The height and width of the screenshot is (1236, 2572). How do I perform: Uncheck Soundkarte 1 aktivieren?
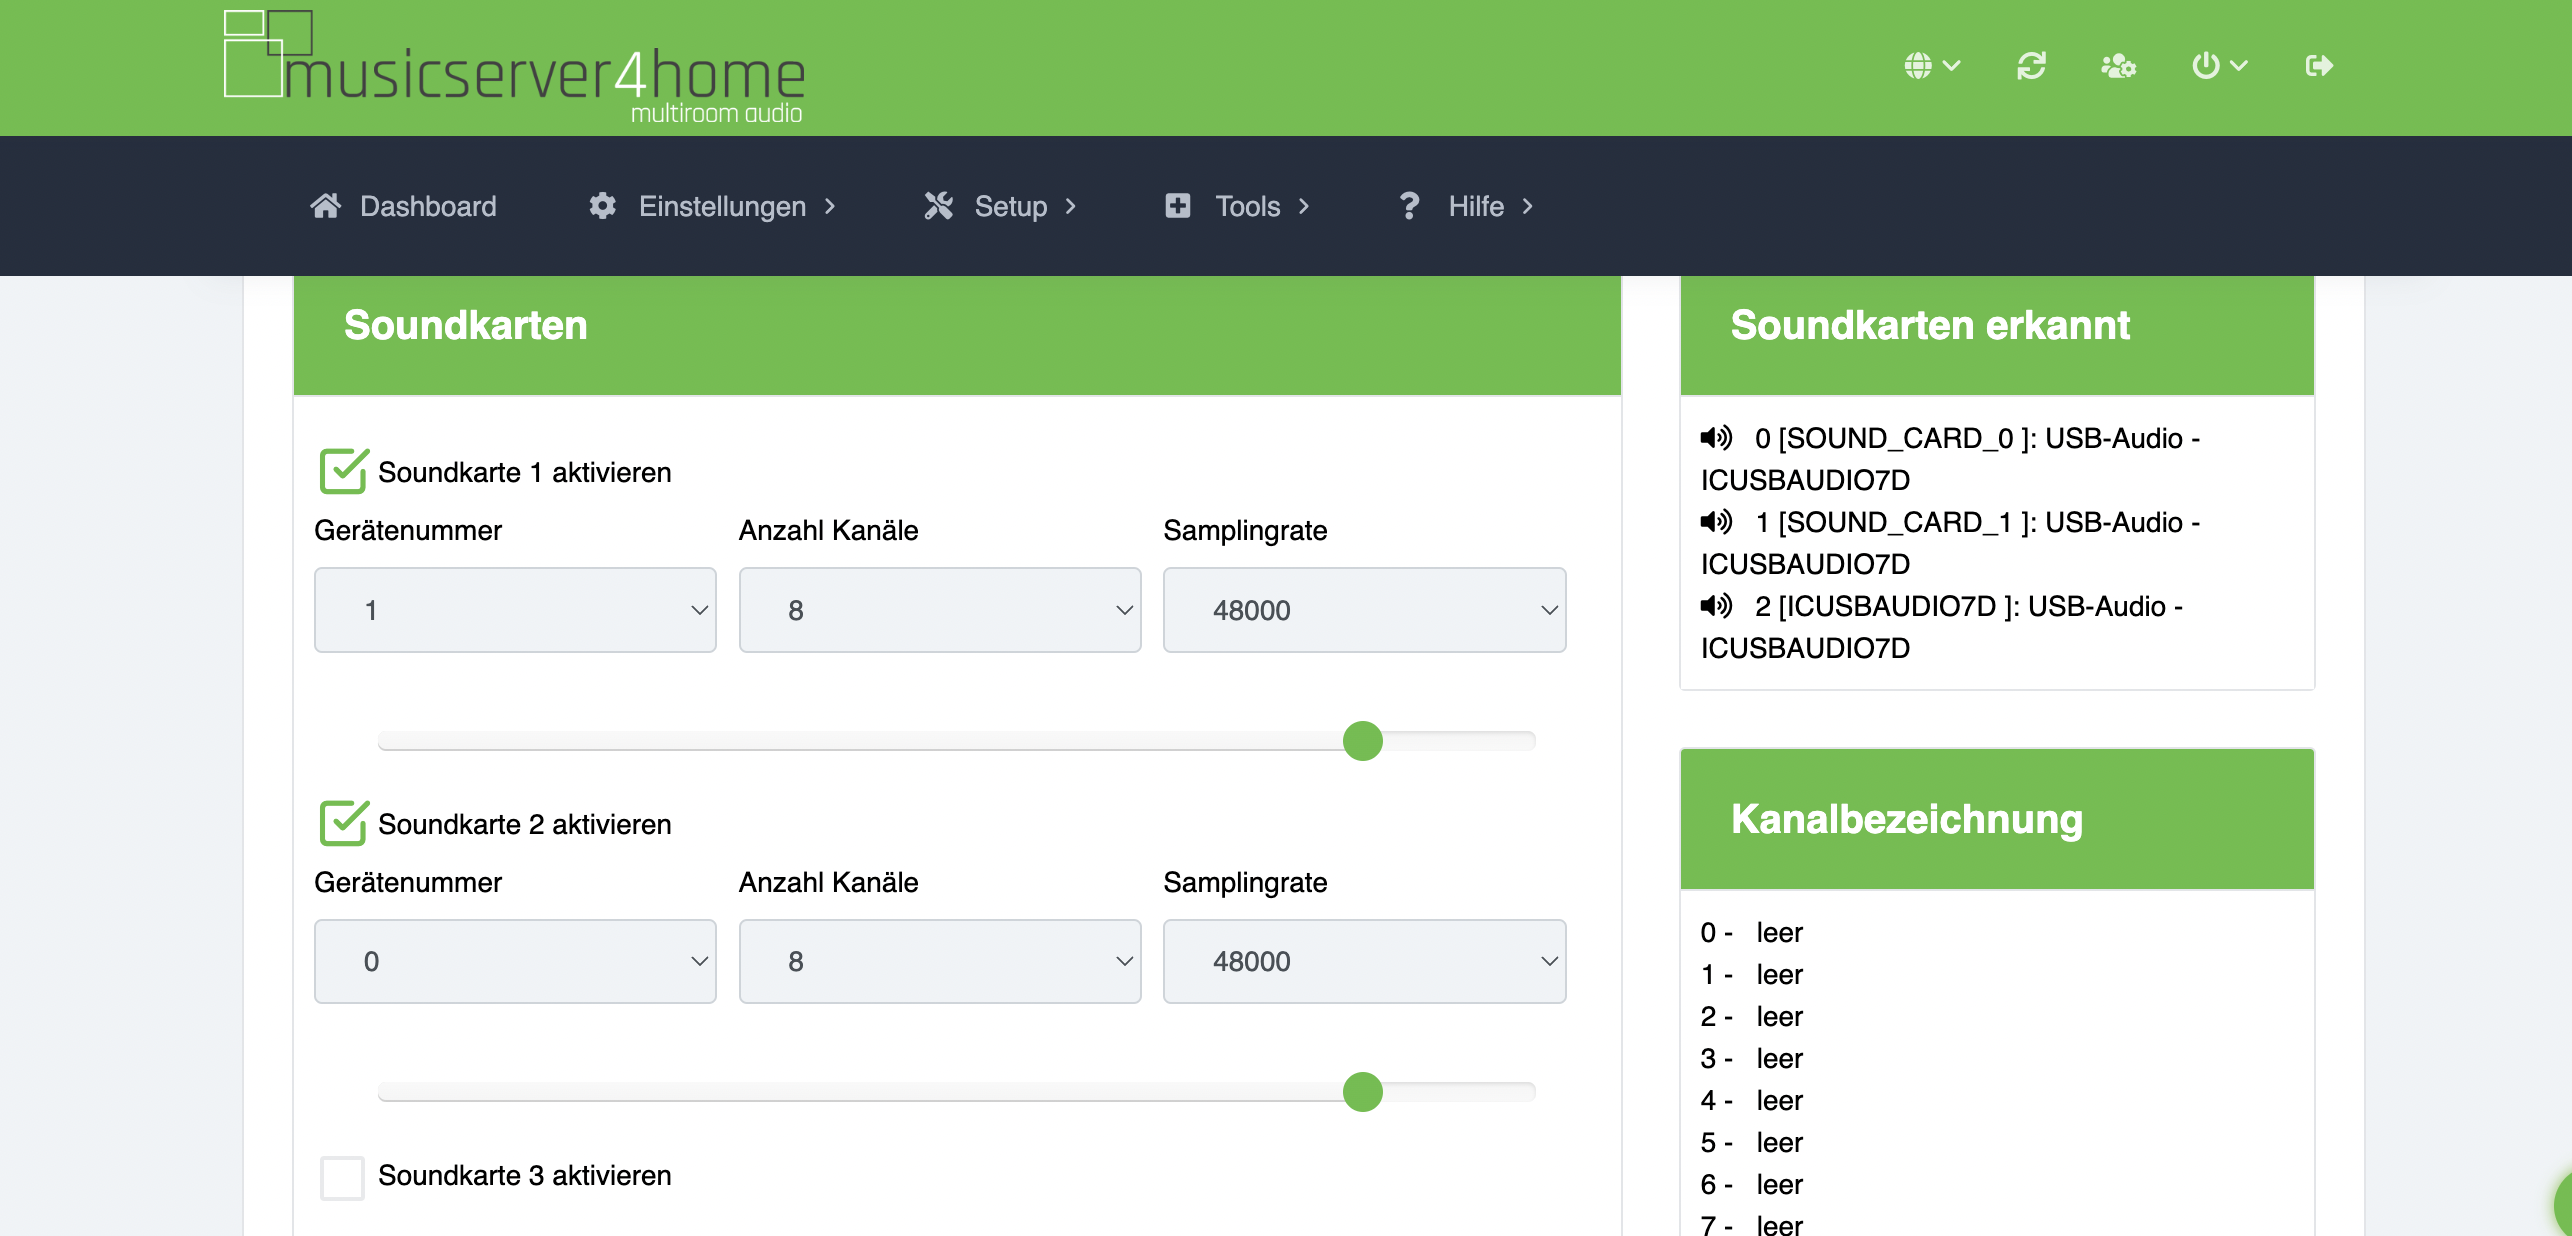[x=343, y=472]
